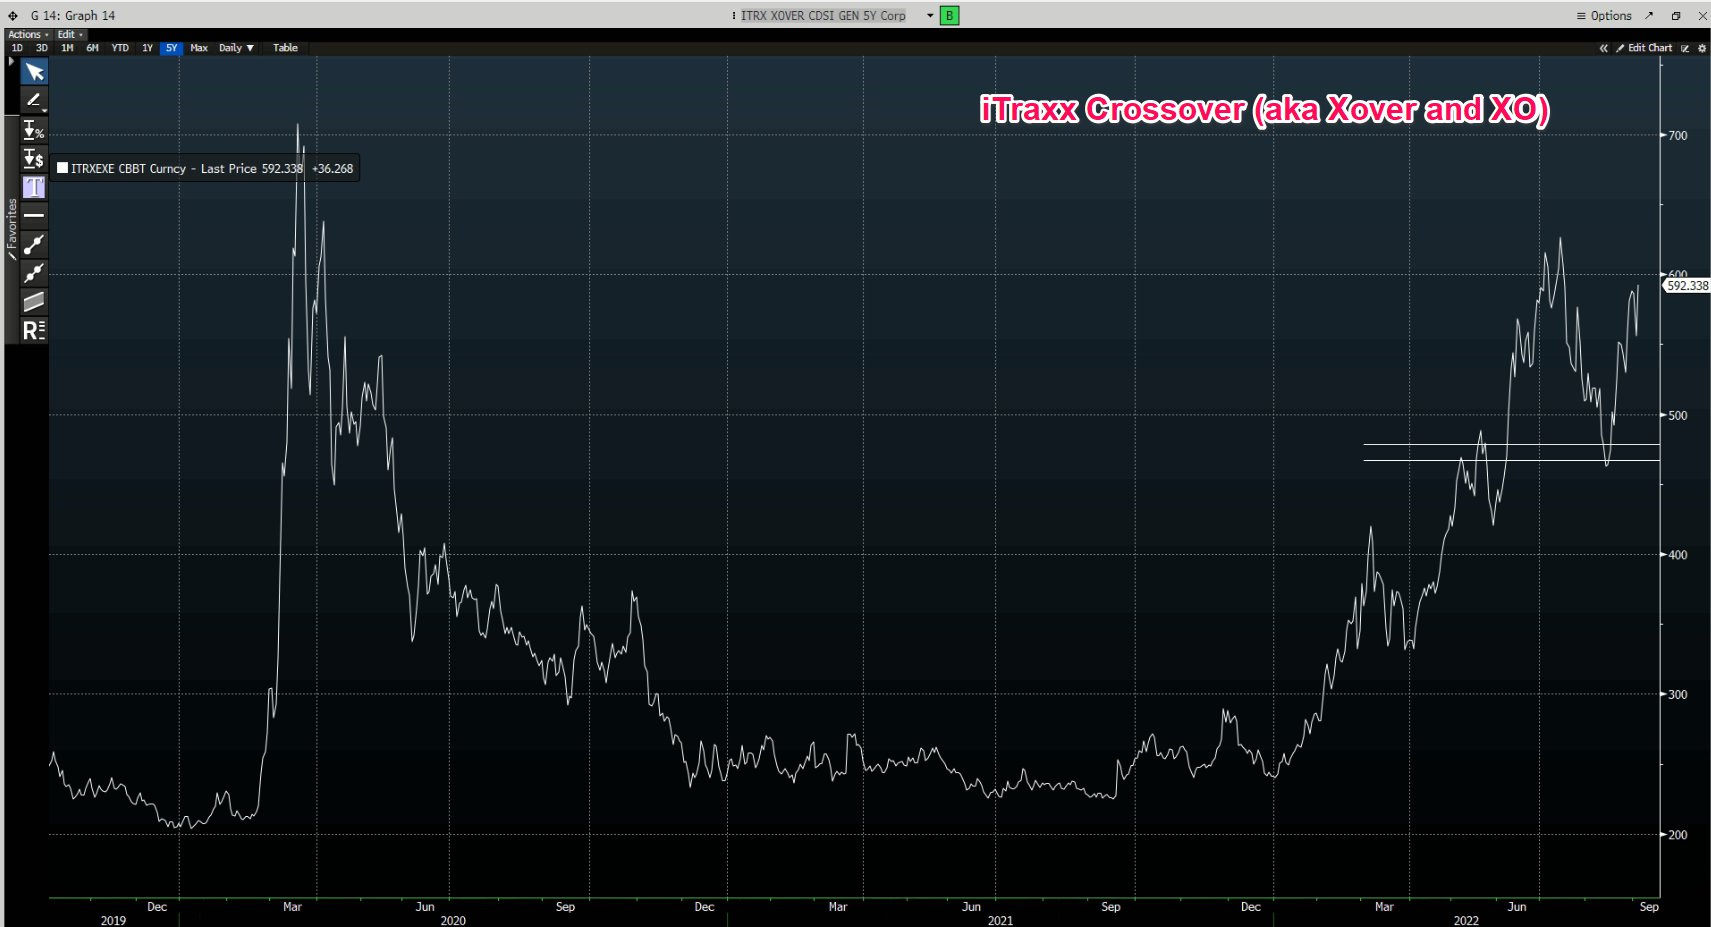Image resolution: width=1711 pixels, height=927 pixels.
Task: Click the green B security indicator
Action: [x=949, y=15]
